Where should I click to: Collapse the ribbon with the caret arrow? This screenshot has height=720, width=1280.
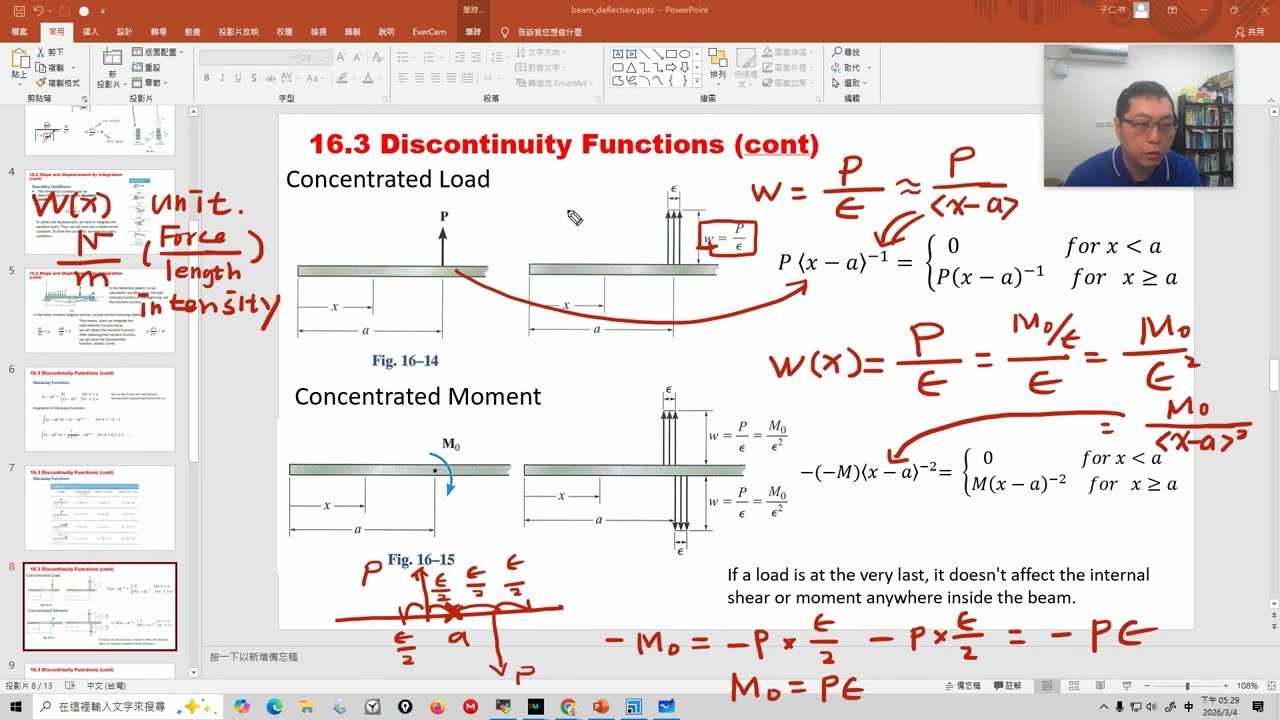[x=1271, y=98]
